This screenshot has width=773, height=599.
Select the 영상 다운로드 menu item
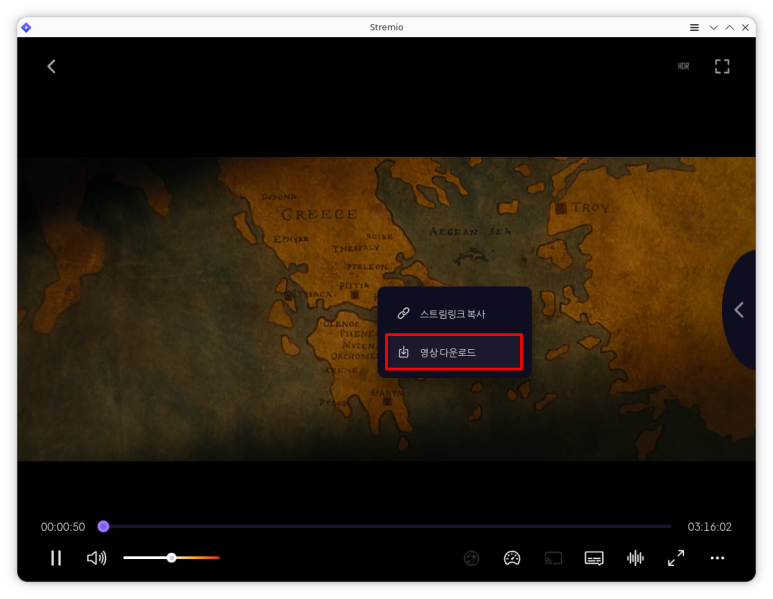[454, 352]
